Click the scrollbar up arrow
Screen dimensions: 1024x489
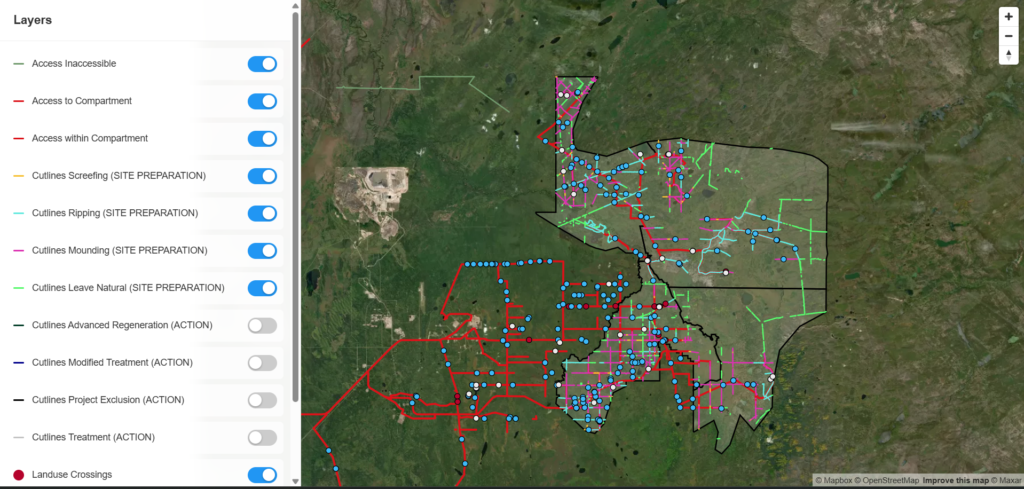(x=295, y=5)
